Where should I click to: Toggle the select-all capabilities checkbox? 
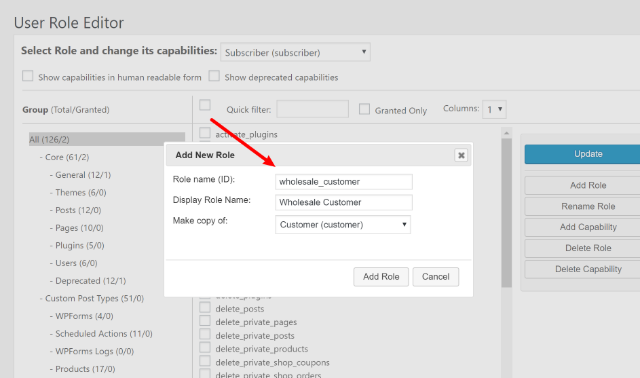(x=205, y=105)
